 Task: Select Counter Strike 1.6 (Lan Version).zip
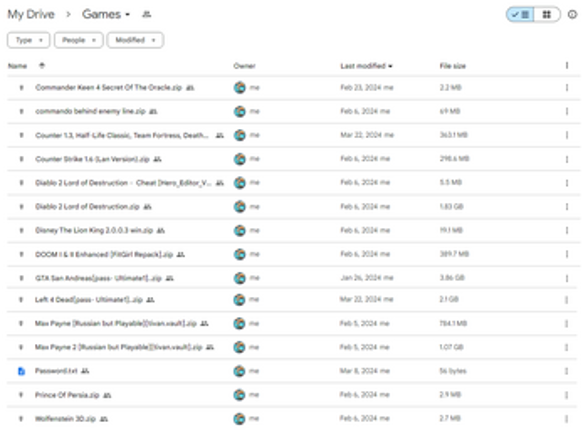93,159
